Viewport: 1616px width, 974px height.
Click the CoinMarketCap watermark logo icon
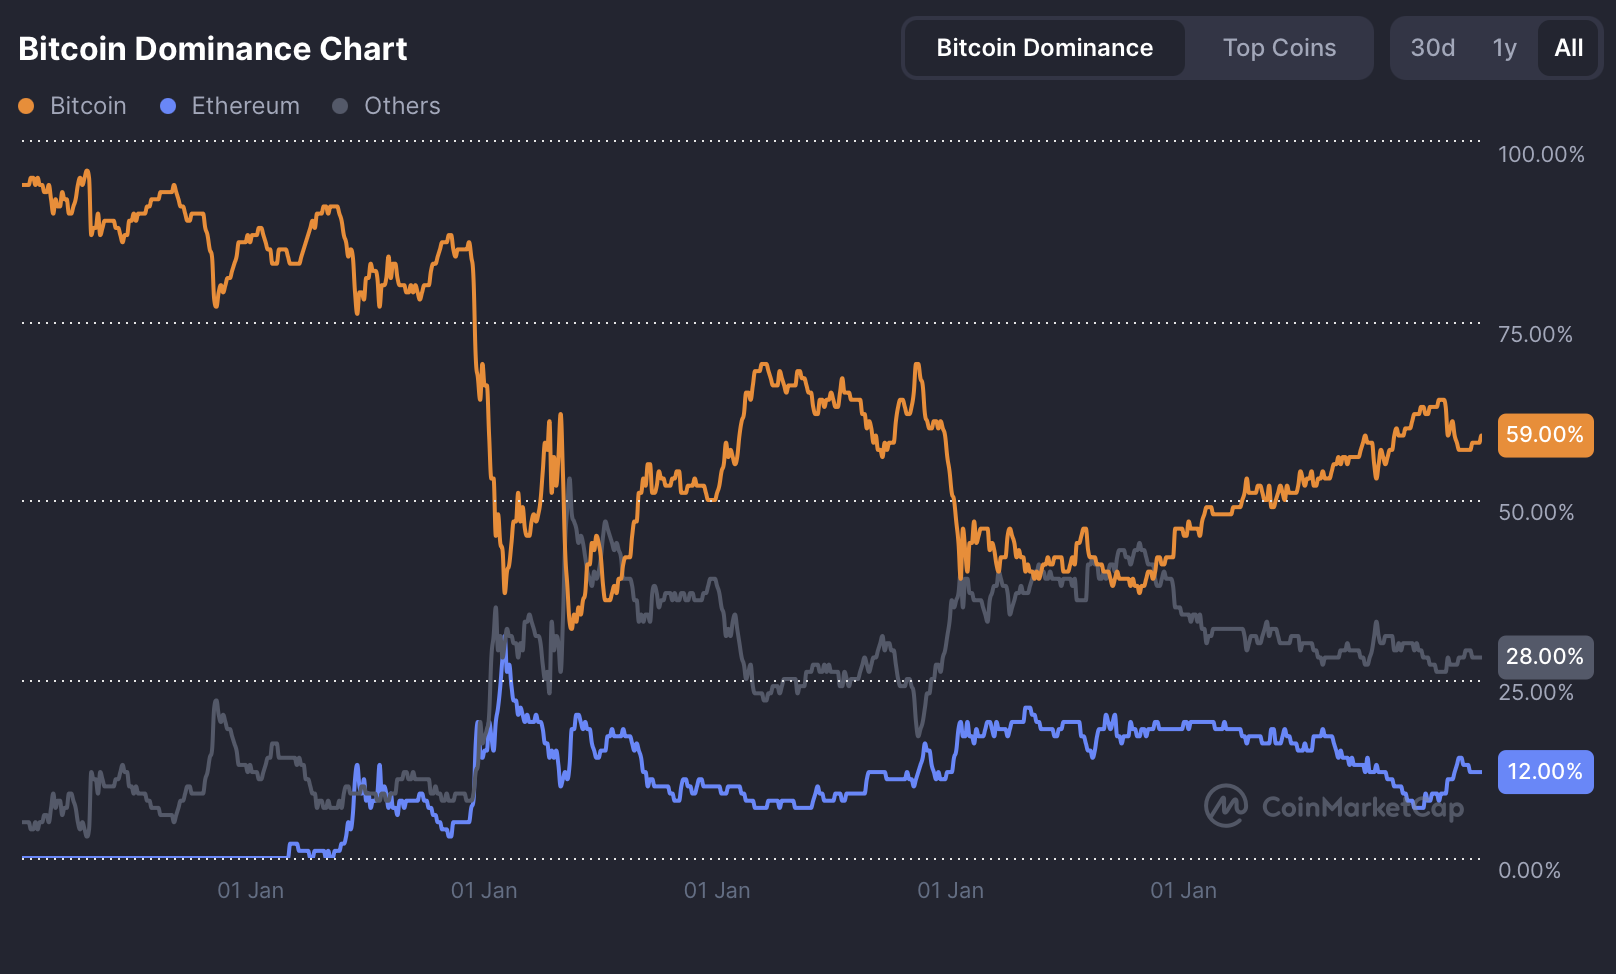1225,806
